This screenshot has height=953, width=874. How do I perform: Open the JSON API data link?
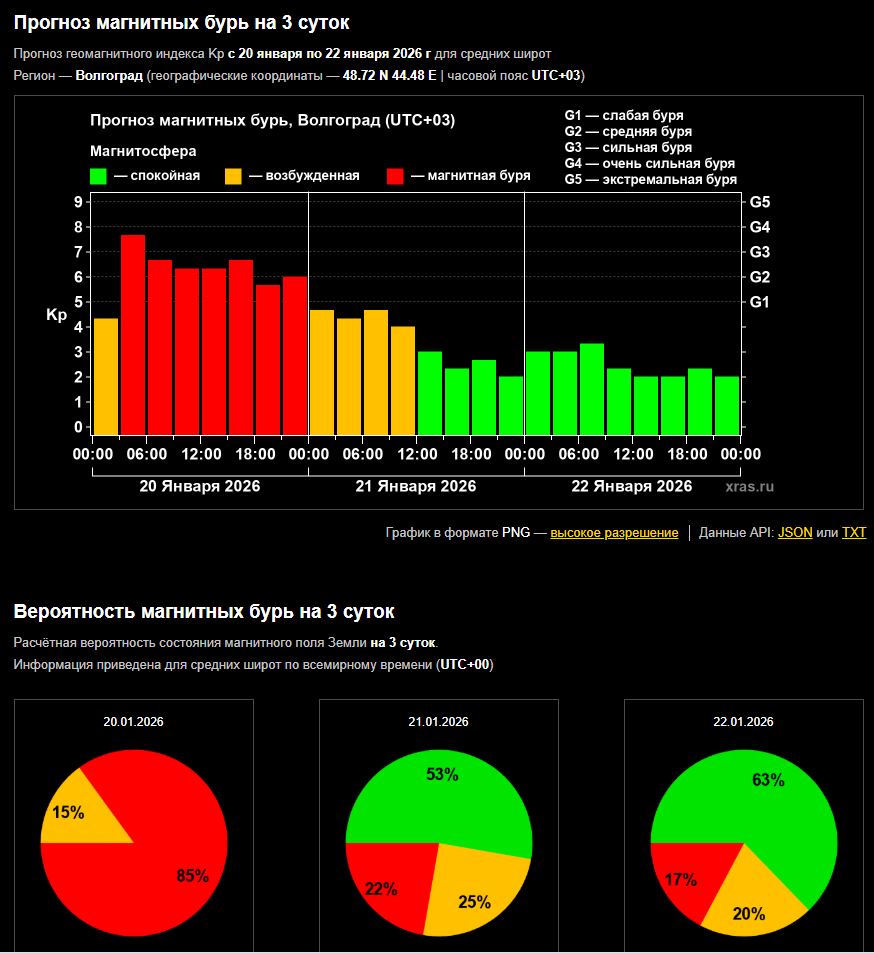click(795, 533)
